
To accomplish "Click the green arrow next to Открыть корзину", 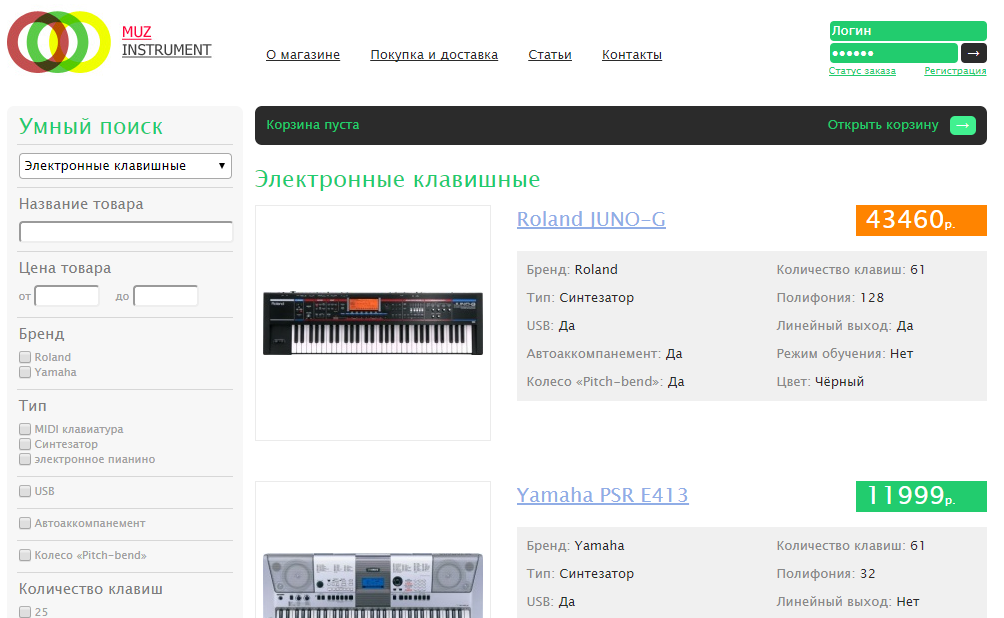I will click(962, 126).
